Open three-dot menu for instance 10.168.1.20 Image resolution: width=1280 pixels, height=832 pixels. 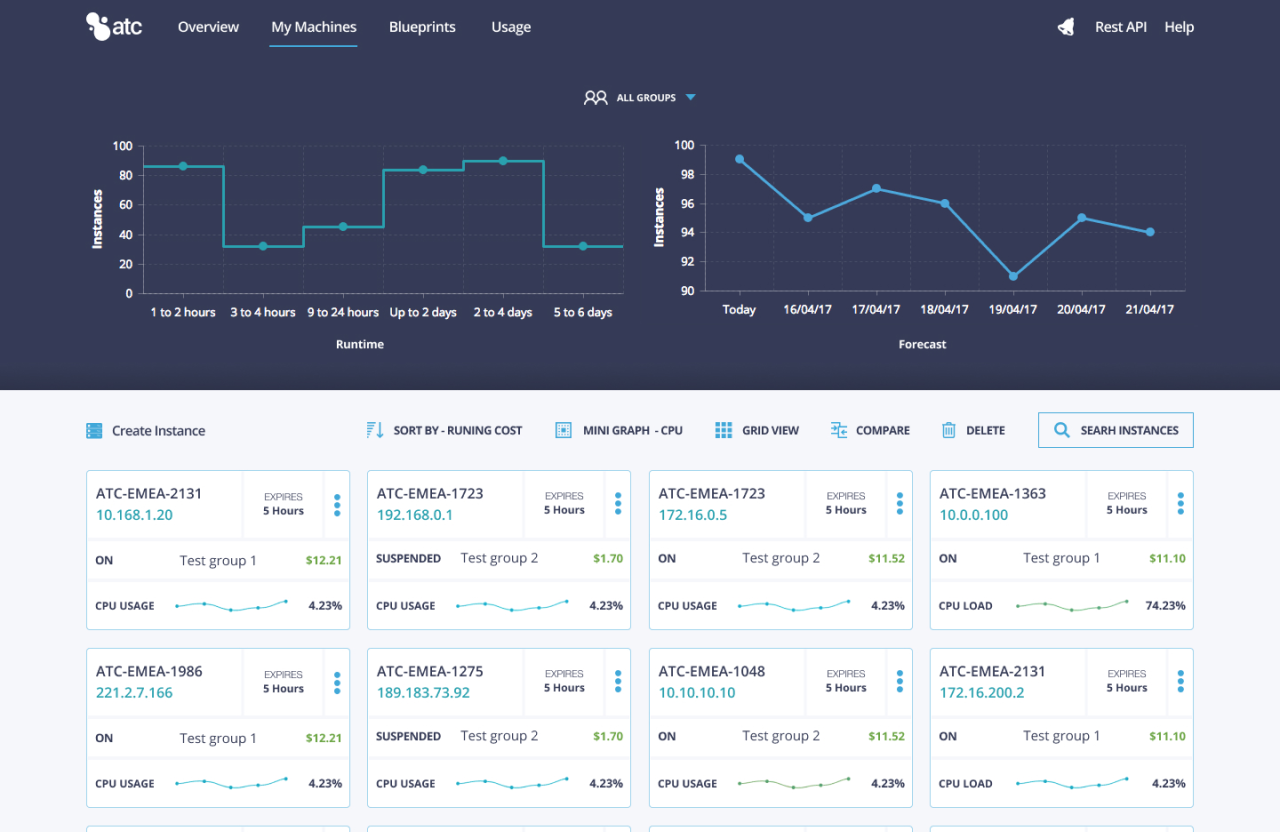[x=337, y=505]
